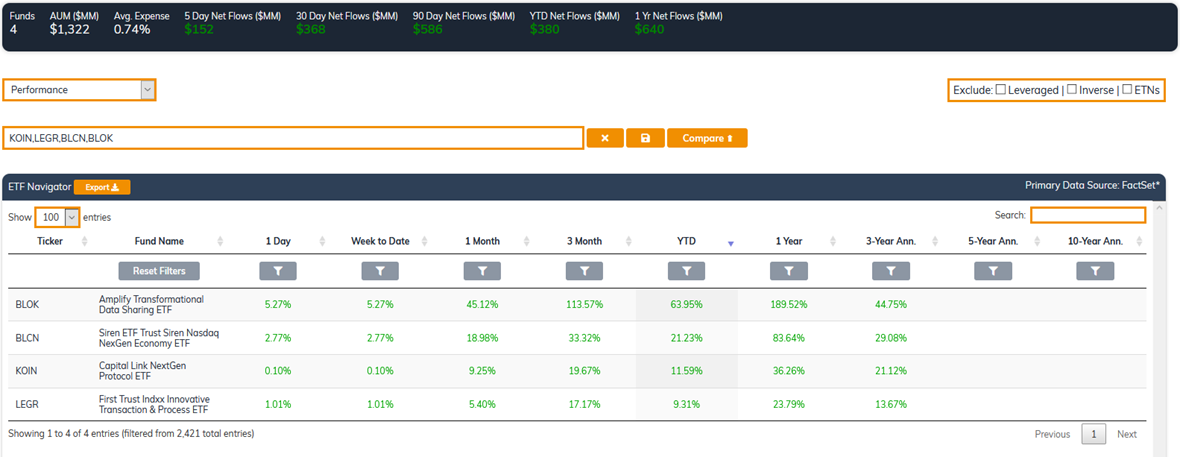Viewport: 1180px width, 457px height.
Task: Select the KOIN ticker cell
Action: click(26, 371)
